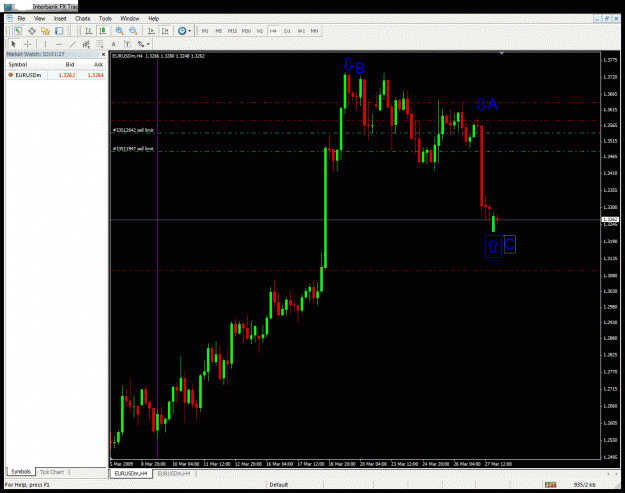Click the chart shift triangle marker
The width and height of the screenshot is (625, 493).
point(502,53)
